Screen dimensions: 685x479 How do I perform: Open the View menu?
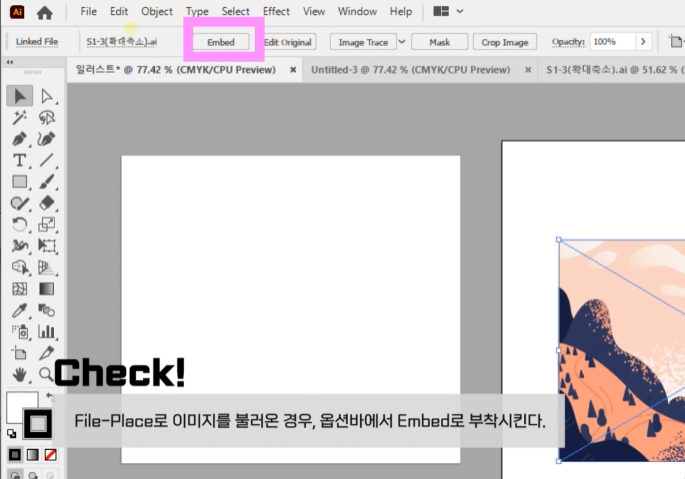point(314,11)
